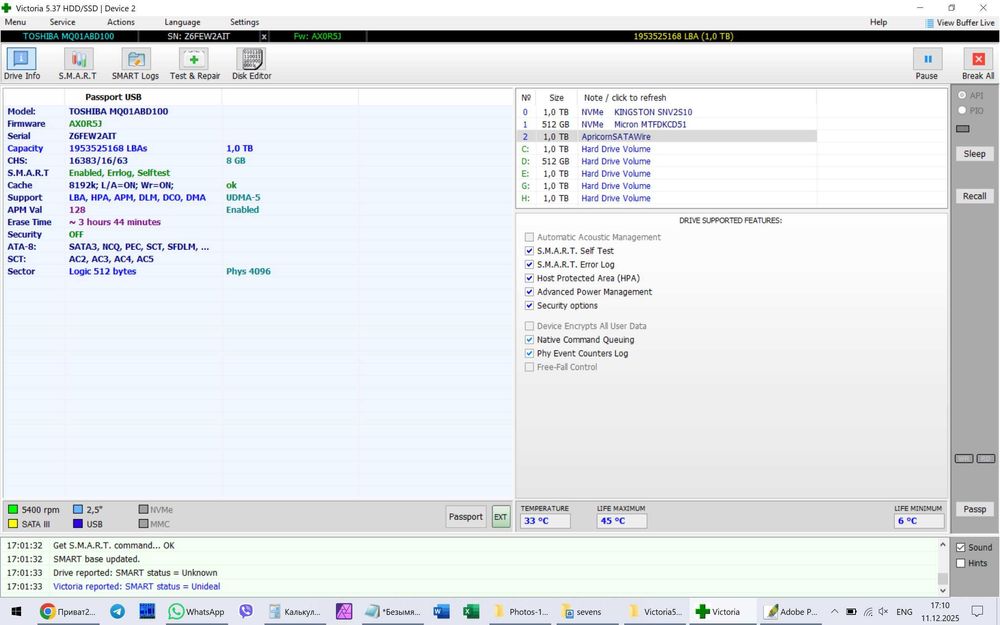Open the Actions menu

(121, 22)
